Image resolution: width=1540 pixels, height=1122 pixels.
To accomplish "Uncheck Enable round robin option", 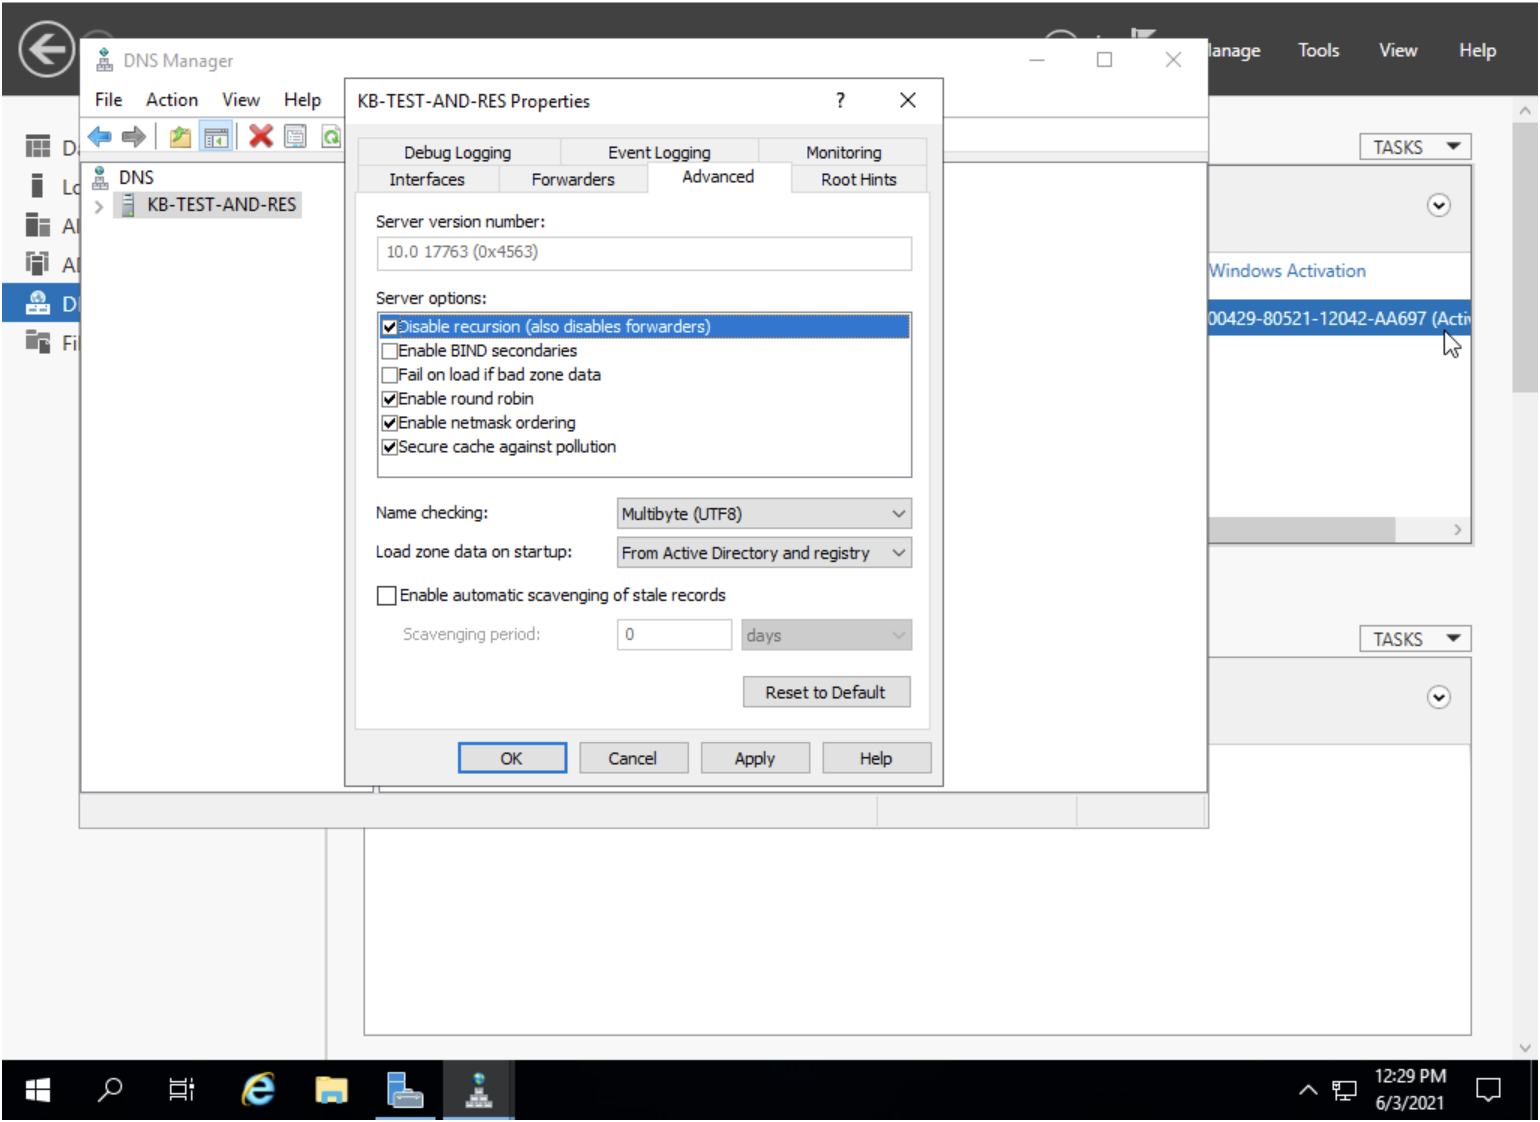I will [x=390, y=399].
